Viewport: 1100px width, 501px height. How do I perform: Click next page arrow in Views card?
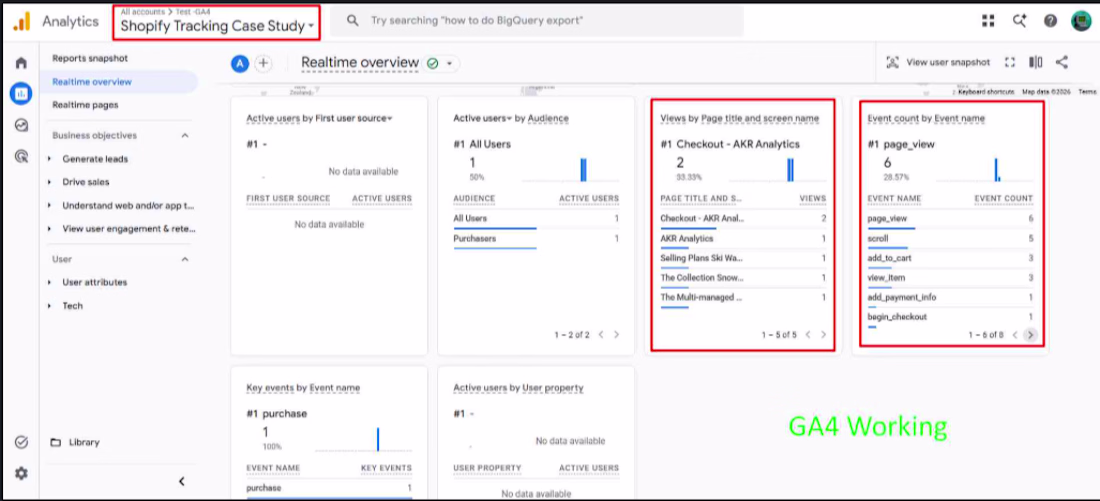pos(824,335)
